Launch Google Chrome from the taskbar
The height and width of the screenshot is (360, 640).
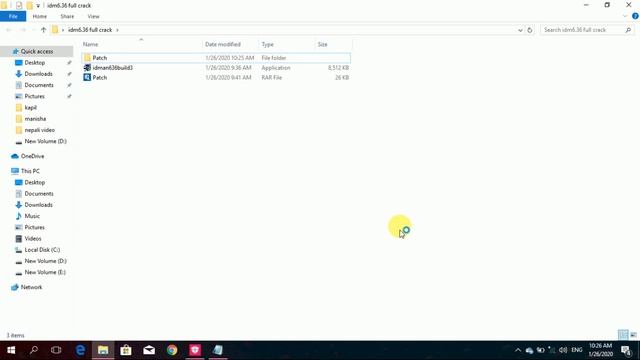(x=172, y=350)
